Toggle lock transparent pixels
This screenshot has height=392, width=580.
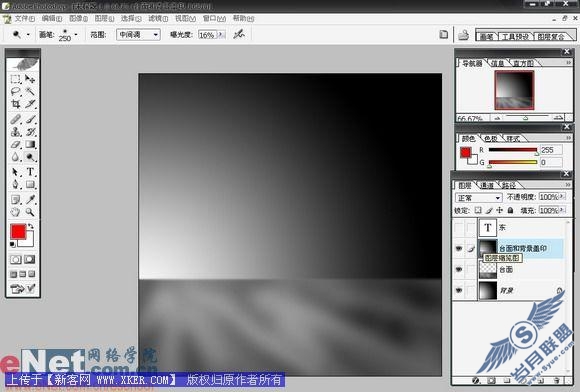[x=478, y=210]
